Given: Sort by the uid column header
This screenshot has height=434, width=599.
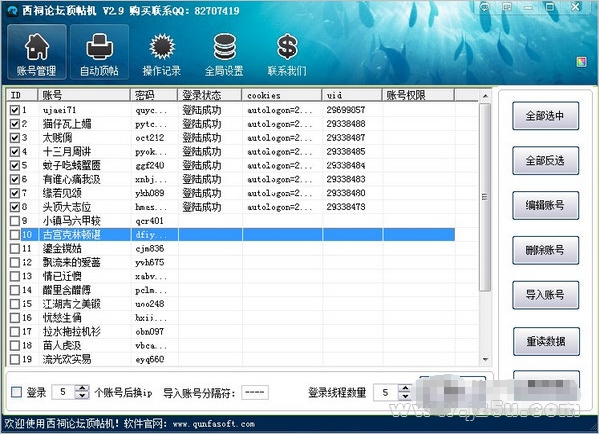Looking at the screenshot, I should pyautogui.click(x=352, y=95).
